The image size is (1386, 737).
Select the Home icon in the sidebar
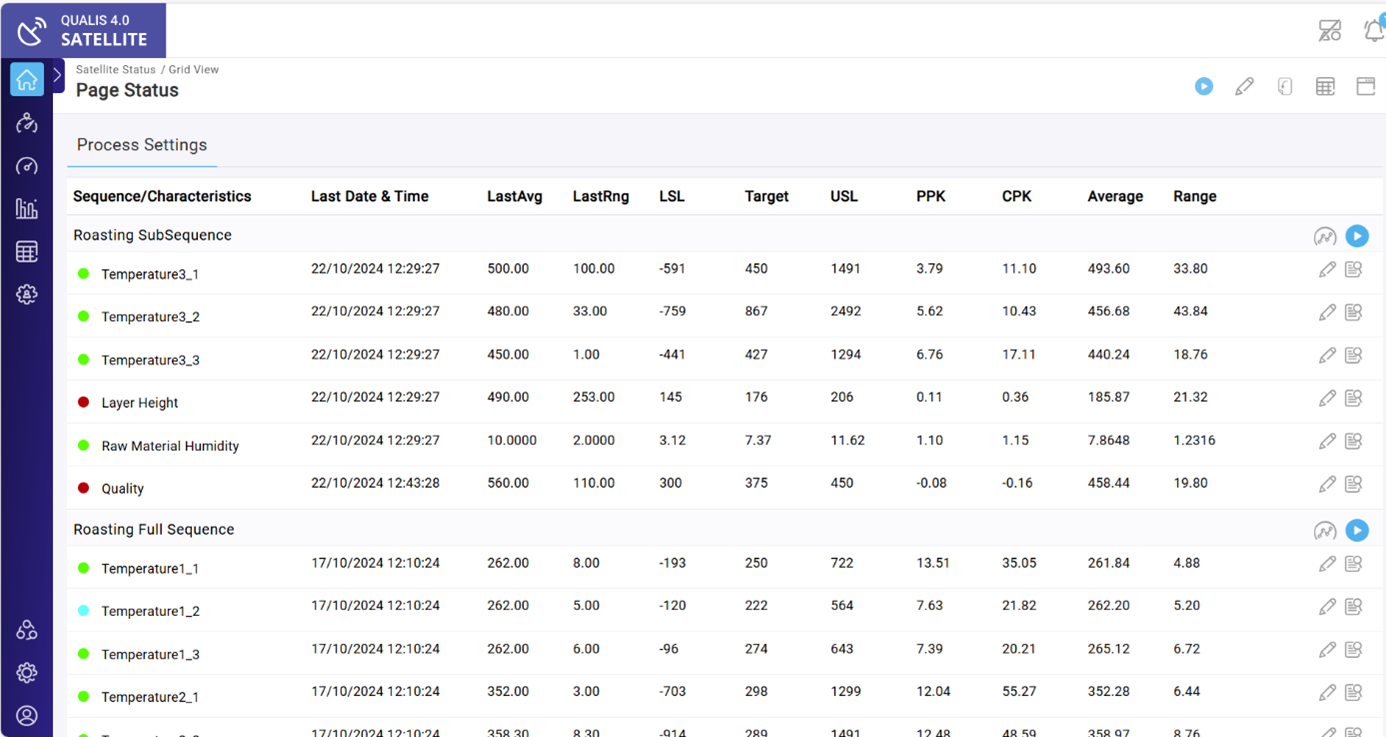coord(26,78)
